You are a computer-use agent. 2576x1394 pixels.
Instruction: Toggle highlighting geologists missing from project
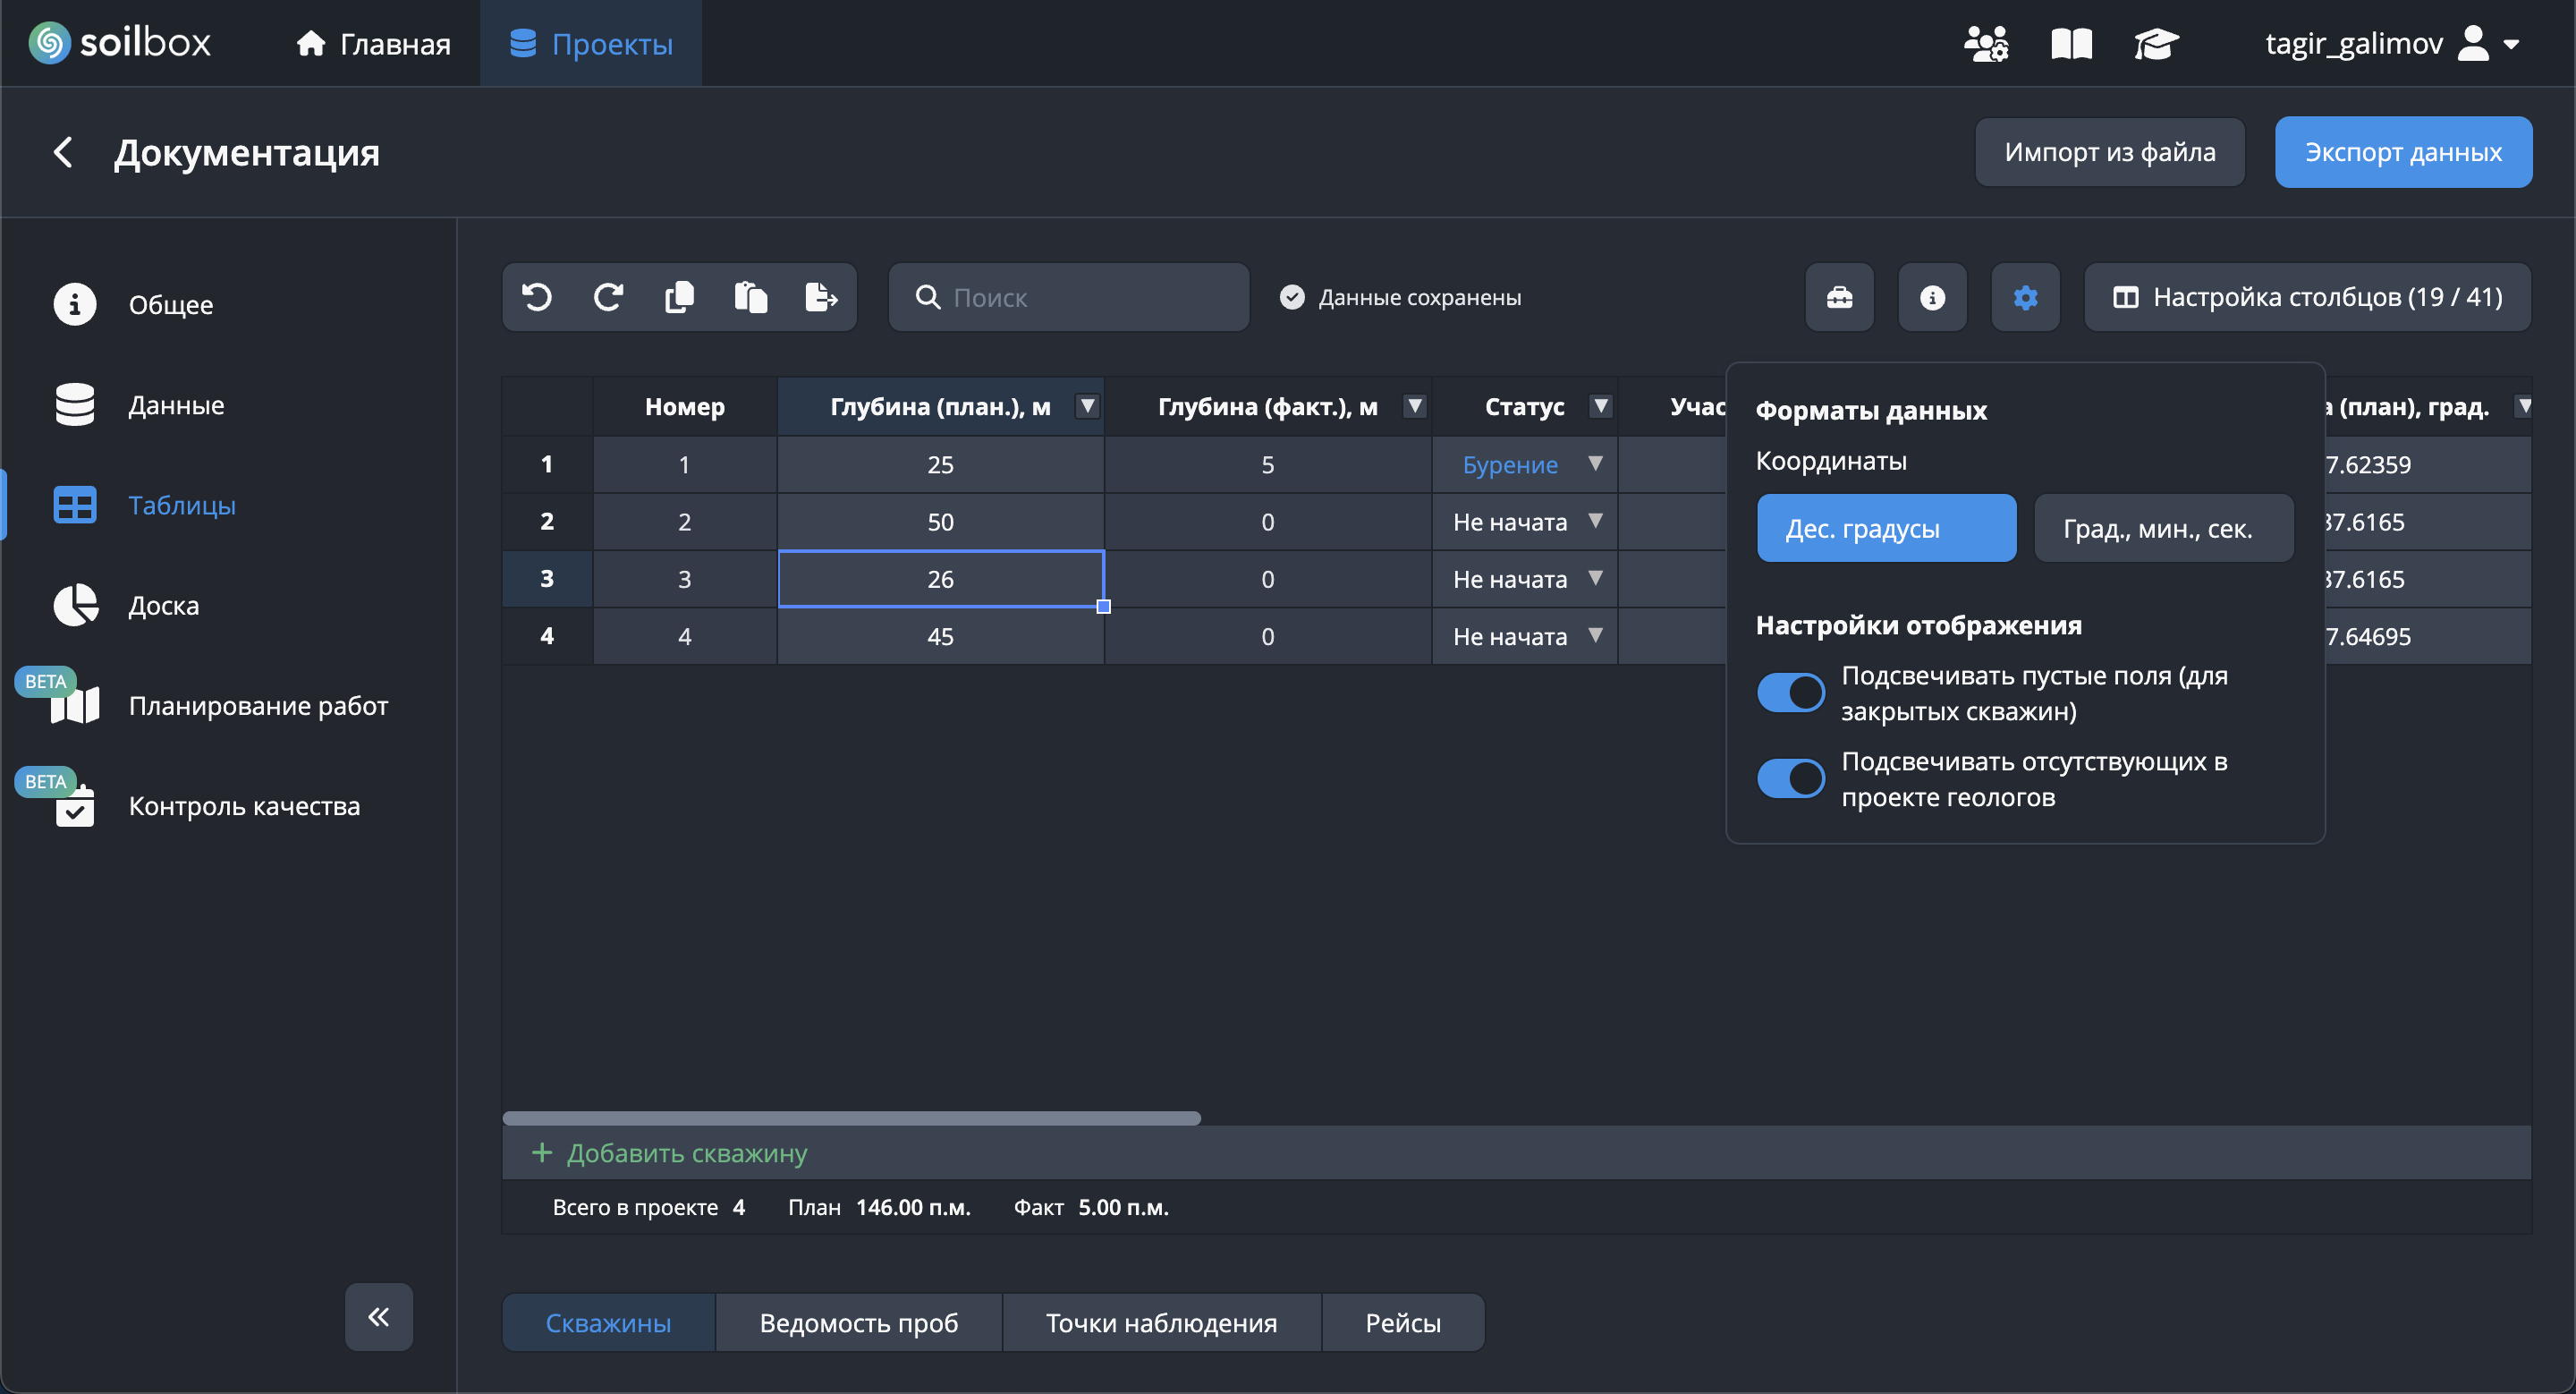tap(1790, 778)
